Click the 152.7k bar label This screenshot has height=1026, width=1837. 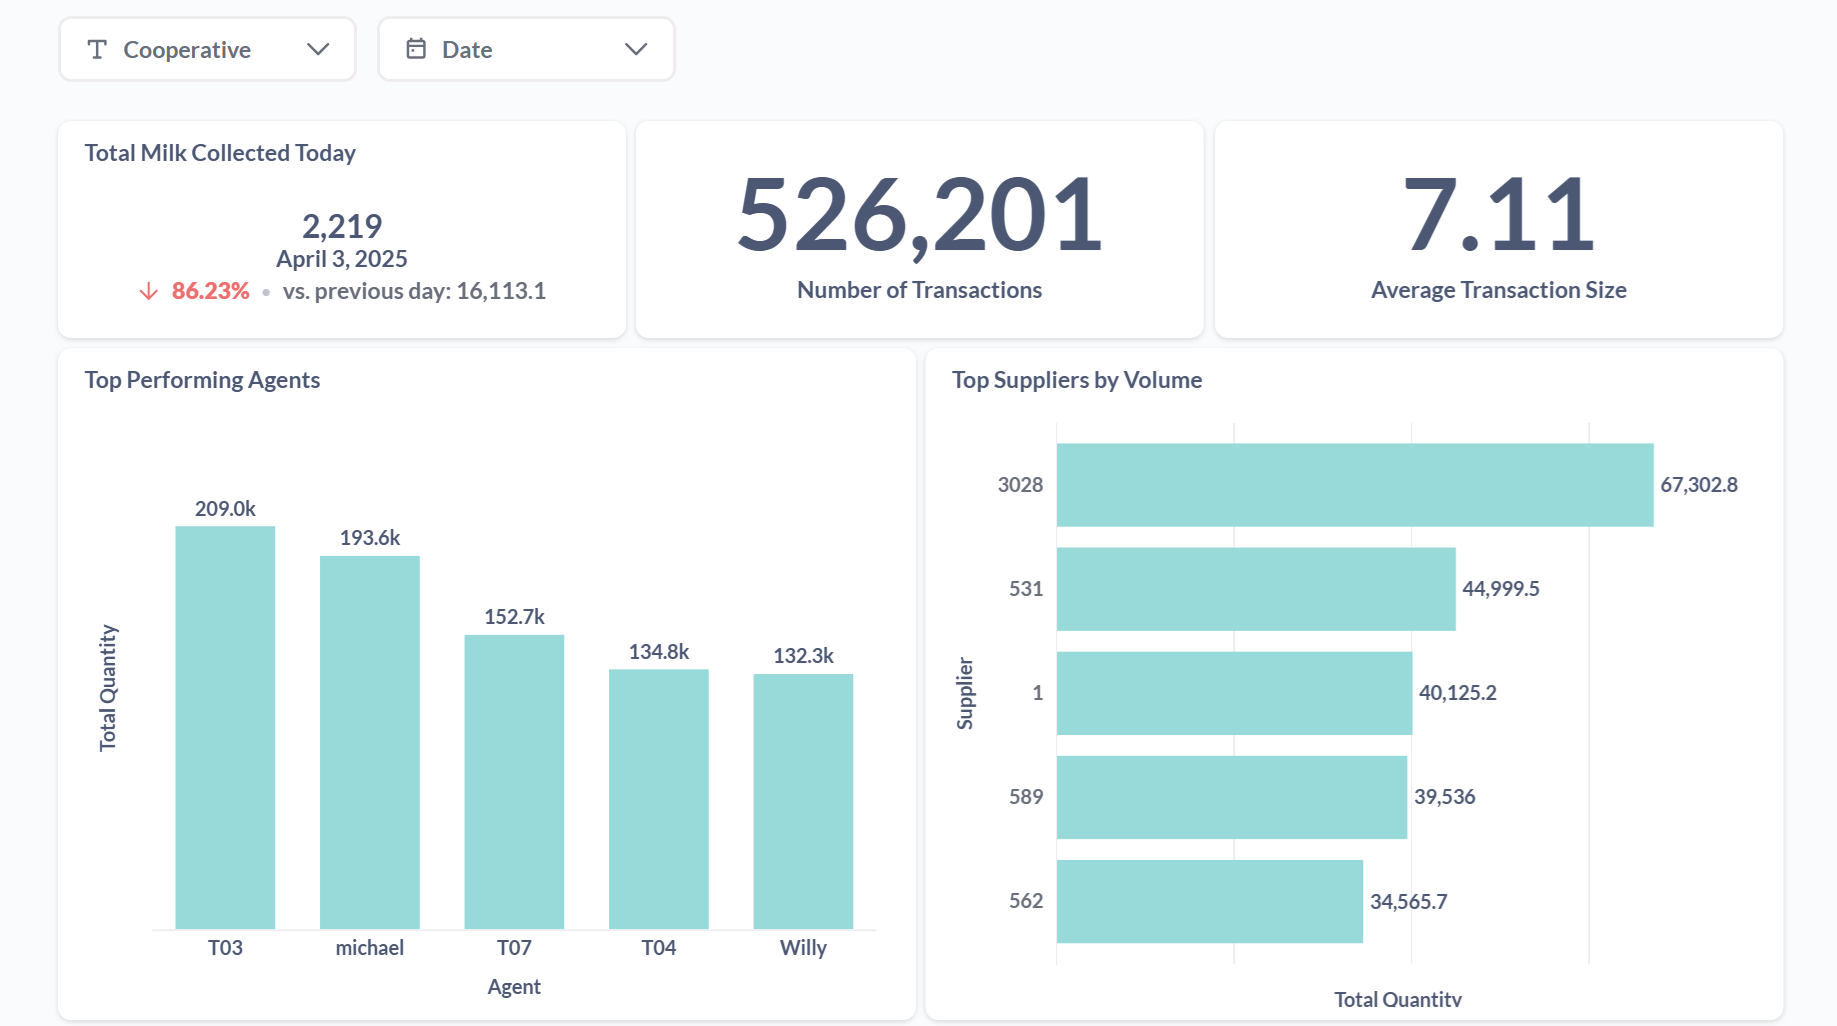coord(514,617)
